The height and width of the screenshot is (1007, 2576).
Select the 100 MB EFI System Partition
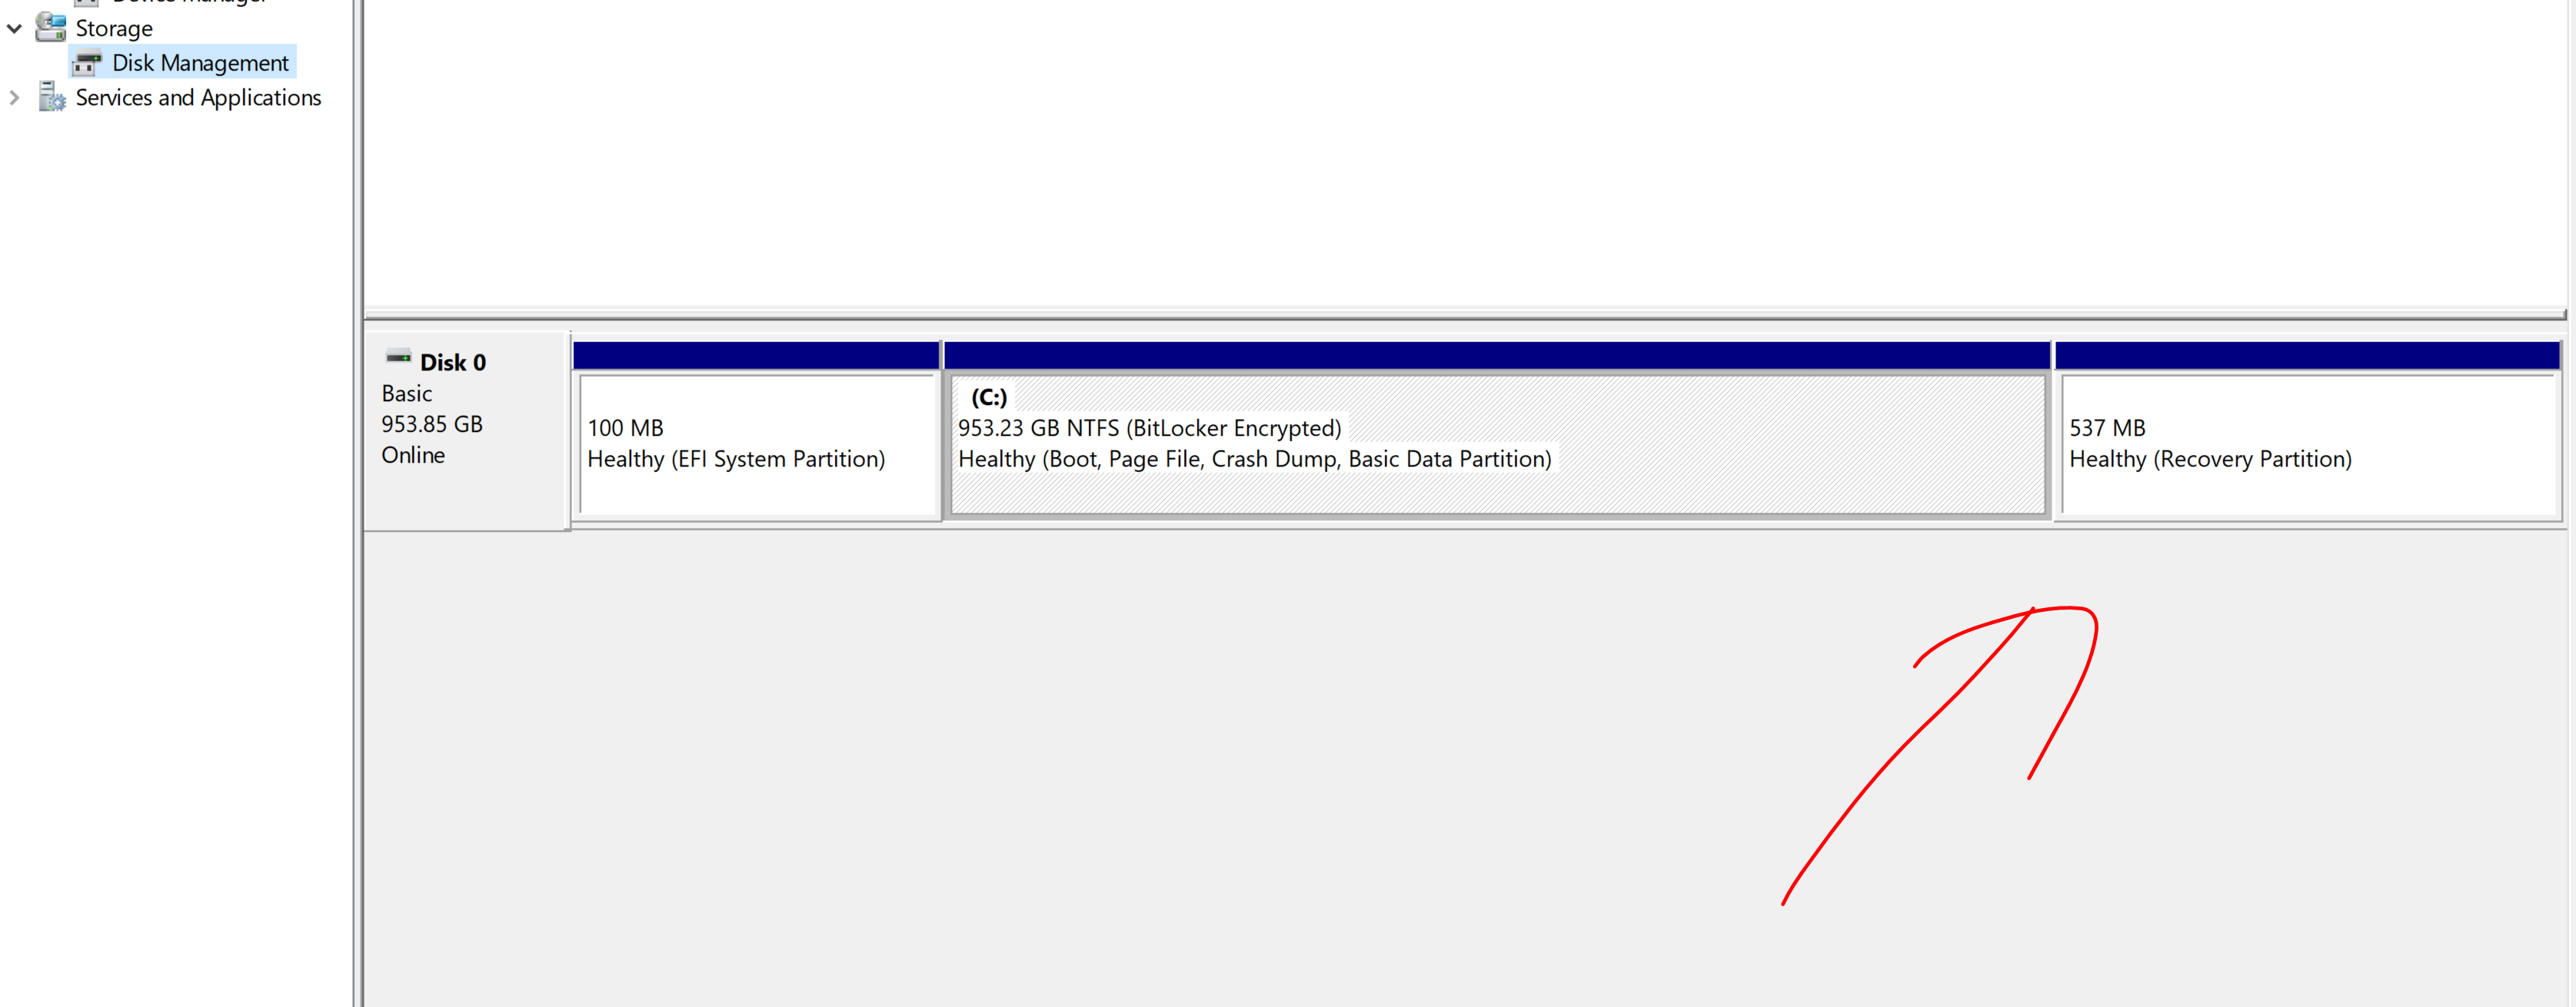click(756, 444)
